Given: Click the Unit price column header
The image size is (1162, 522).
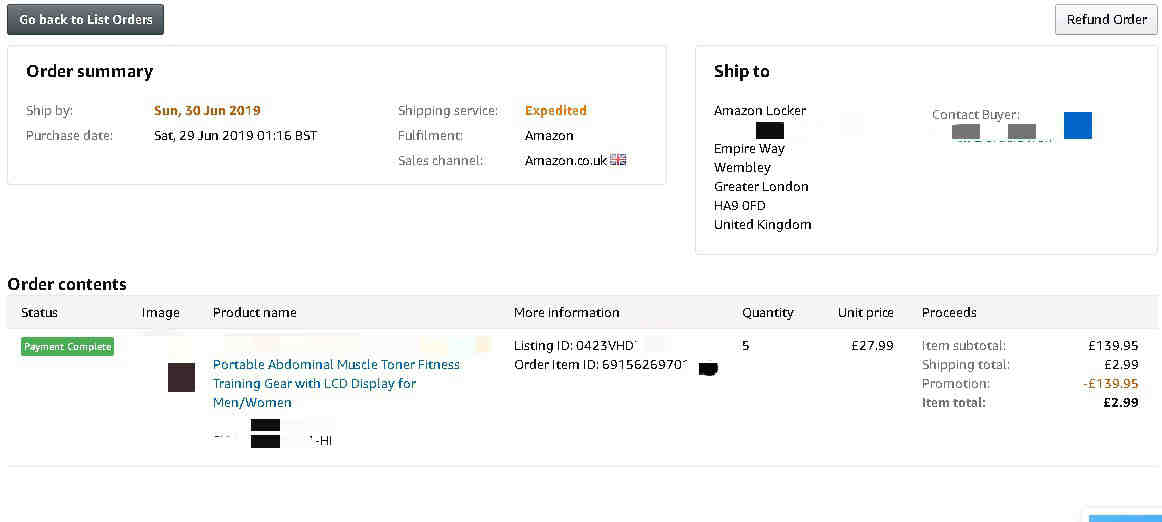Looking at the screenshot, I should [866, 312].
